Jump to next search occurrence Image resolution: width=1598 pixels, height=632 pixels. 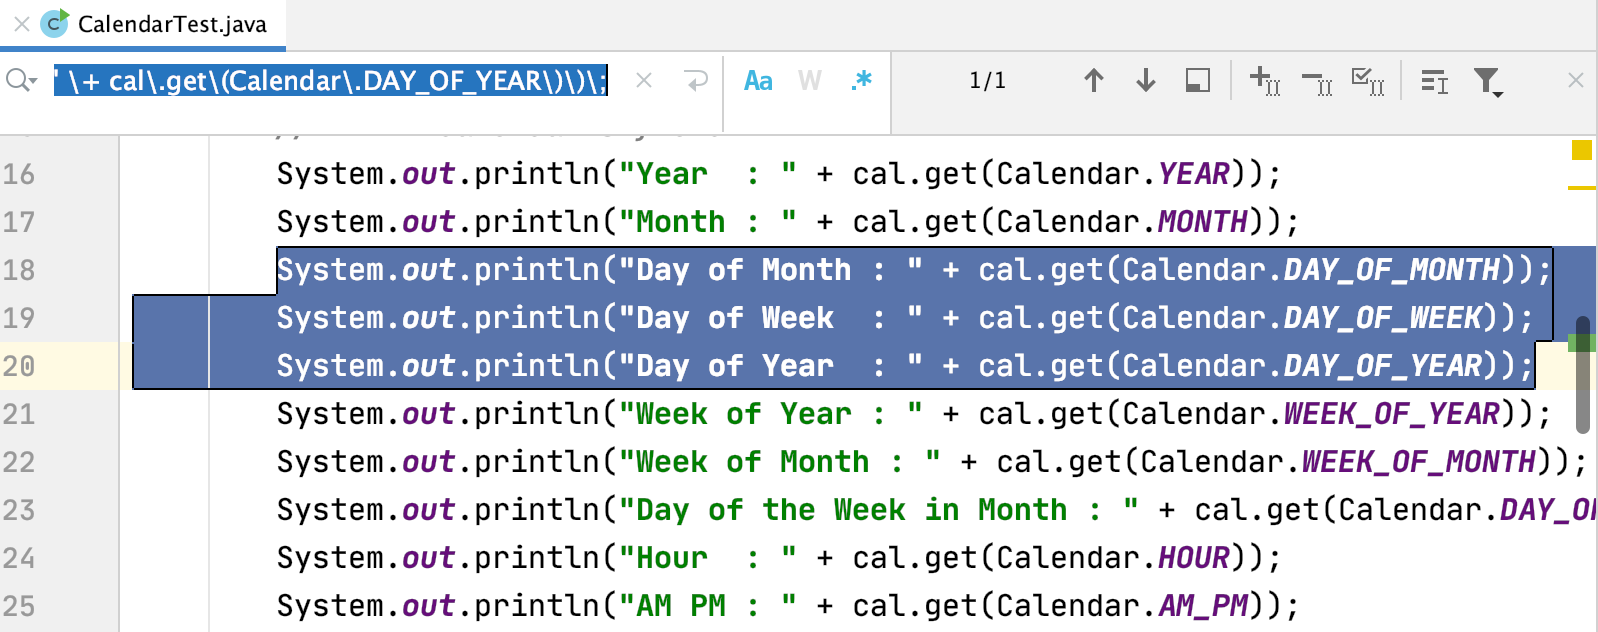1146,81
